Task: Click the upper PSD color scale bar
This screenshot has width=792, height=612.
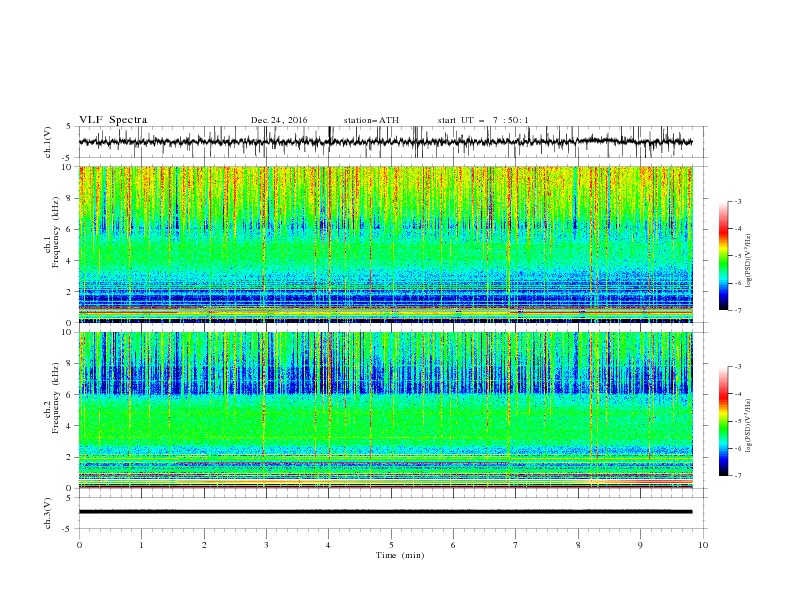Action: point(723,256)
